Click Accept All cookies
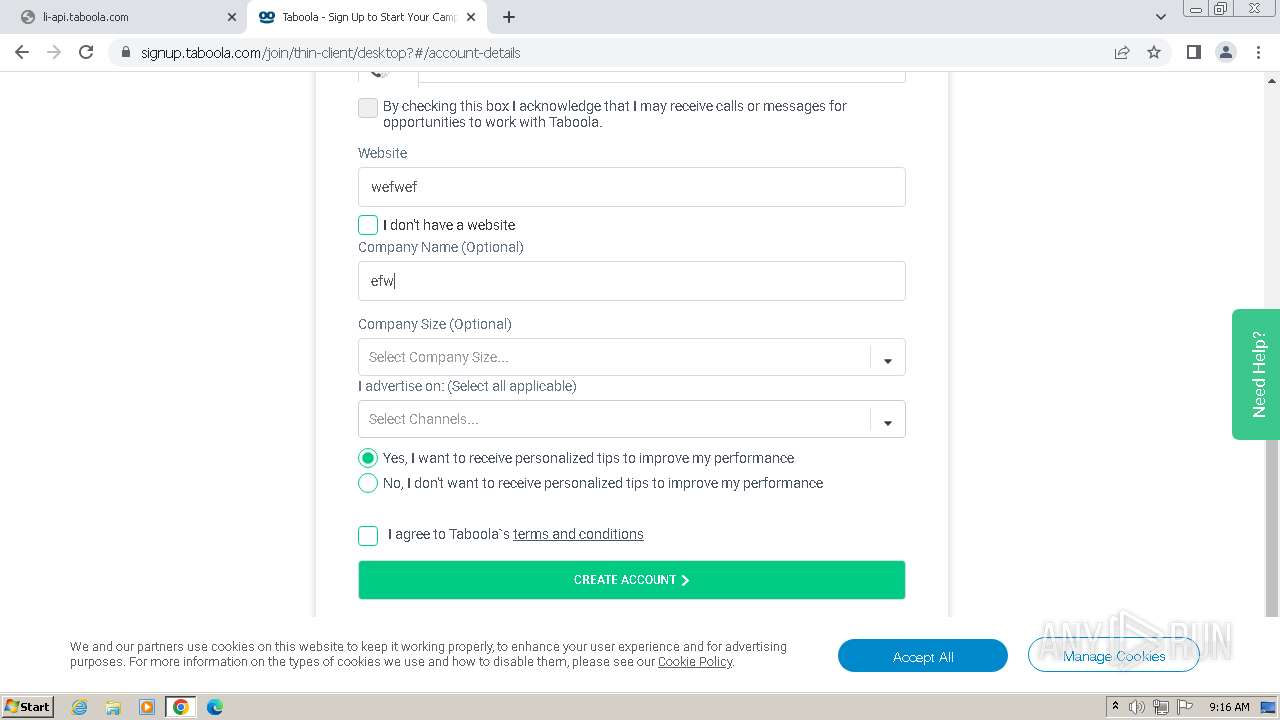The height and width of the screenshot is (720, 1280). (923, 656)
